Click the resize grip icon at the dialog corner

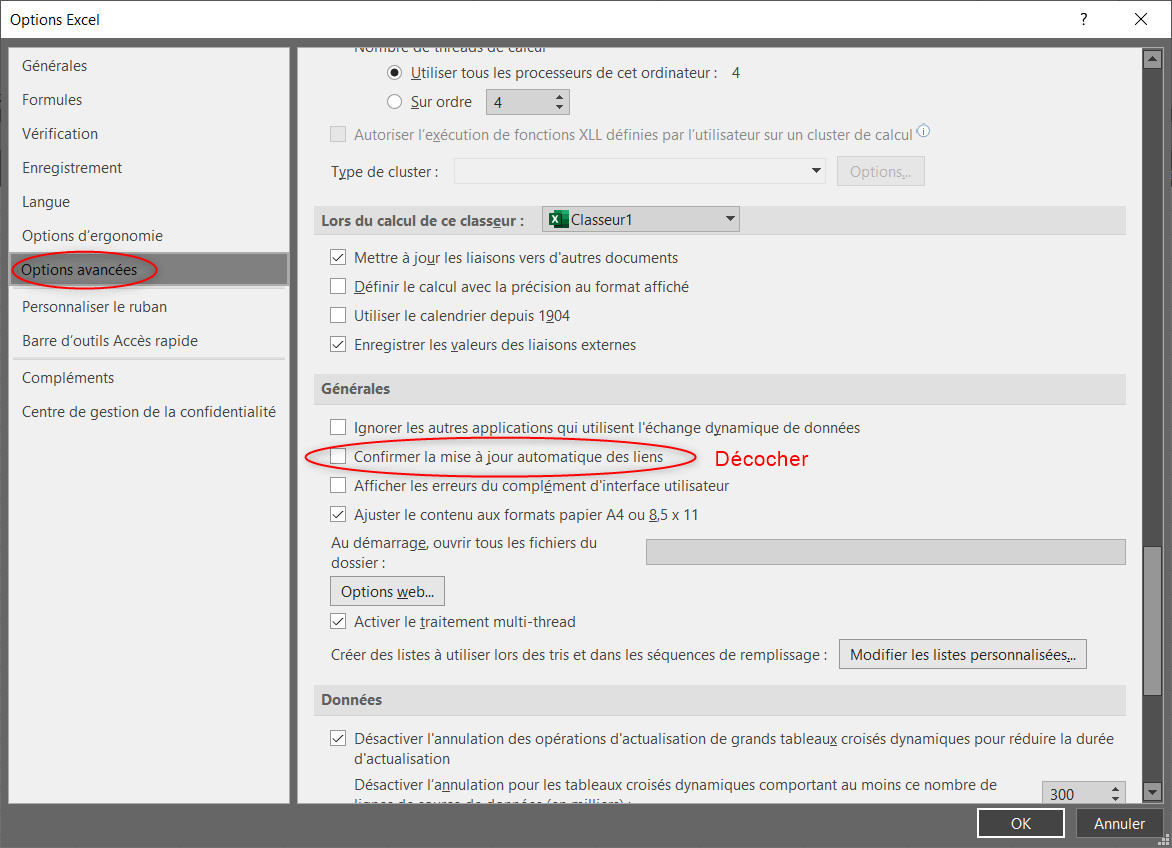pyautogui.click(x=1163, y=840)
